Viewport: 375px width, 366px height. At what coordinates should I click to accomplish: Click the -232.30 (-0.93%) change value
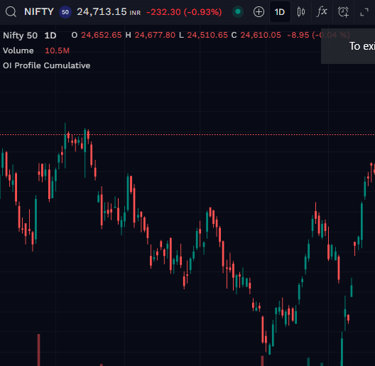(x=184, y=12)
